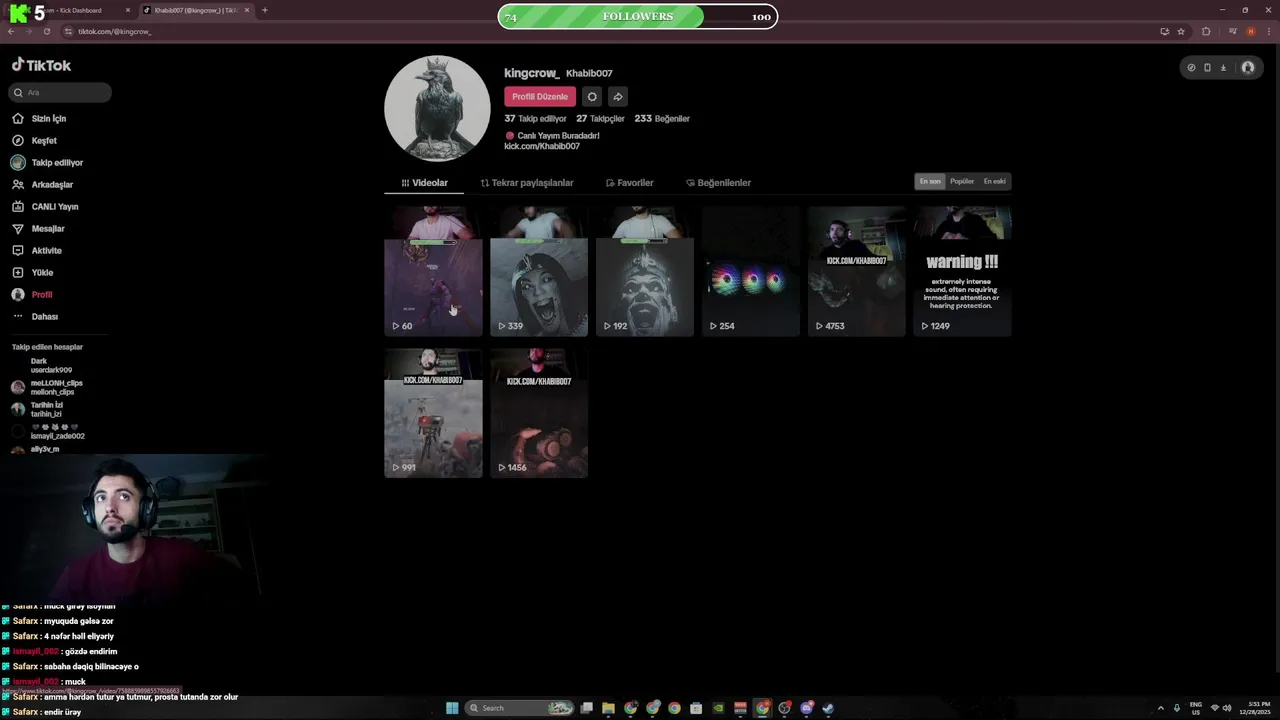Click the circular icon left of top-right avatar group

click(x=1191, y=67)
